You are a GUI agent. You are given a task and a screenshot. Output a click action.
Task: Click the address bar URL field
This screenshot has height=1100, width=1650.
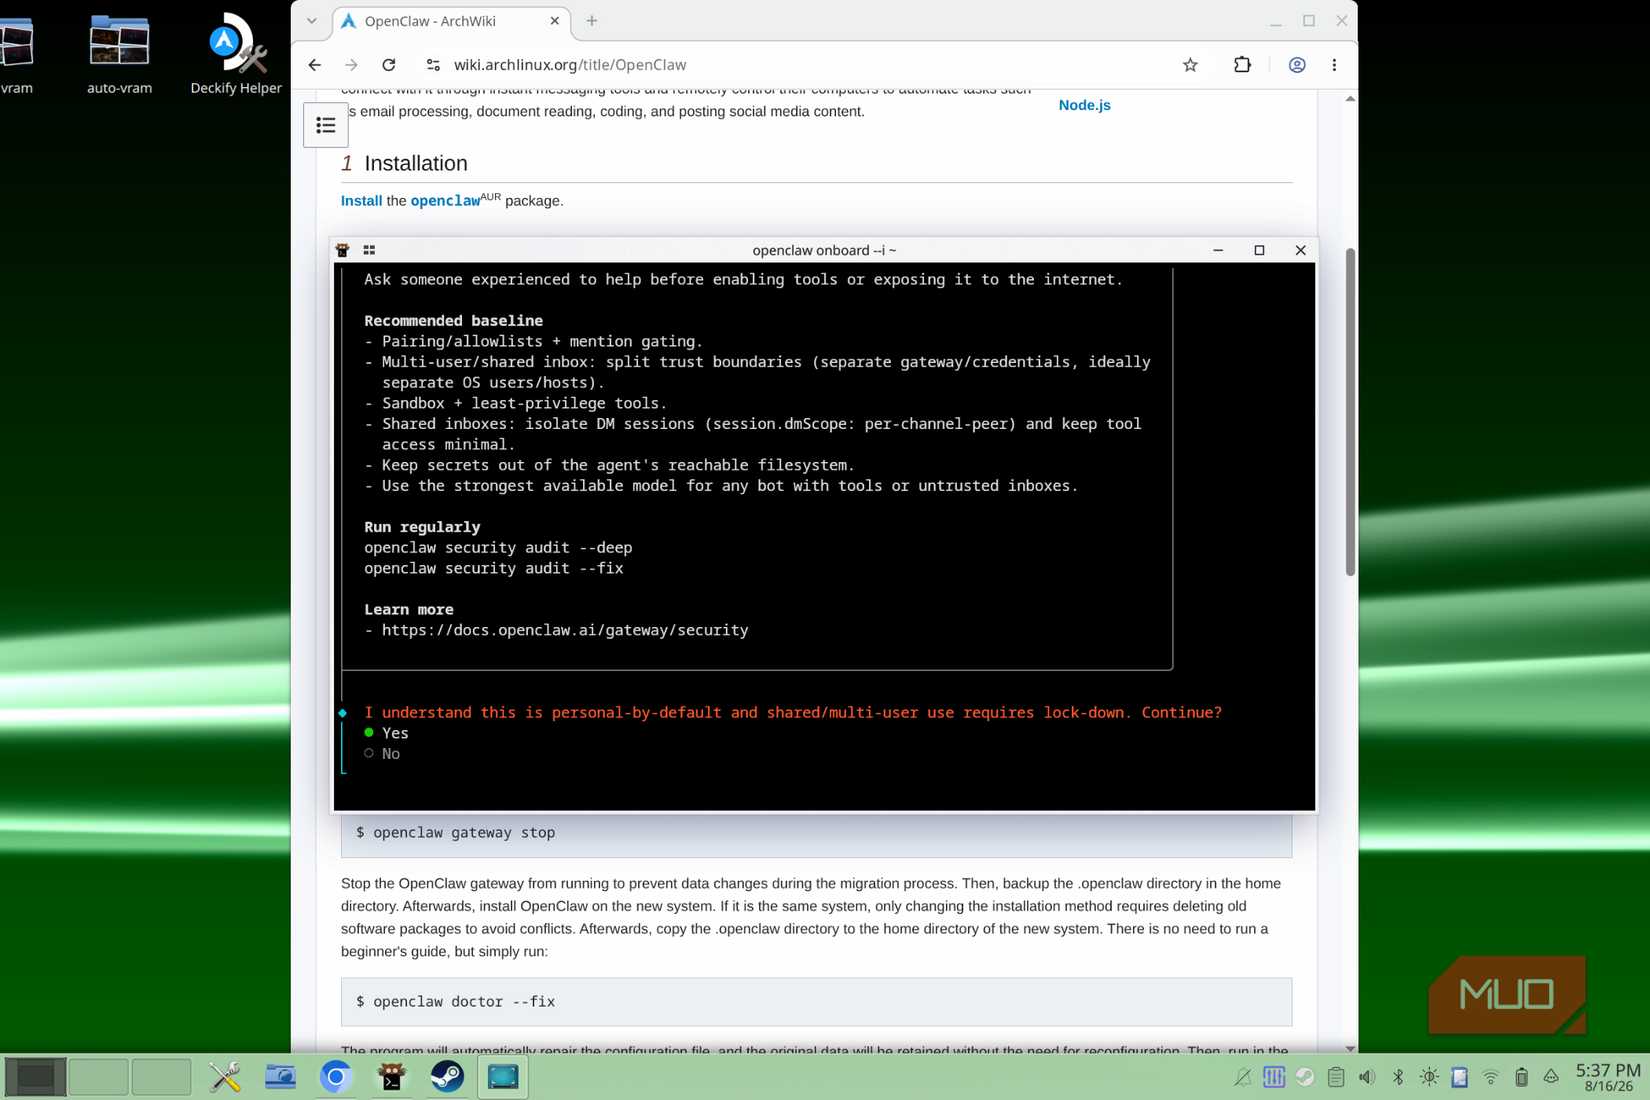[x=800, y=65]
